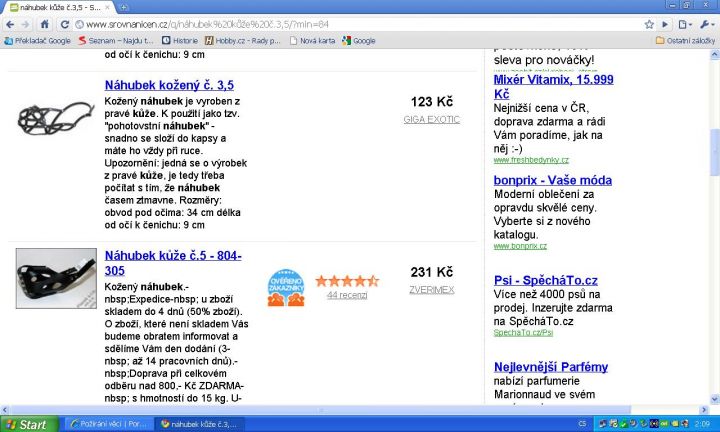Screen dimensions: 720x432
Task: Click the vertical scrollbar down arrow
Action: [714, 399]
